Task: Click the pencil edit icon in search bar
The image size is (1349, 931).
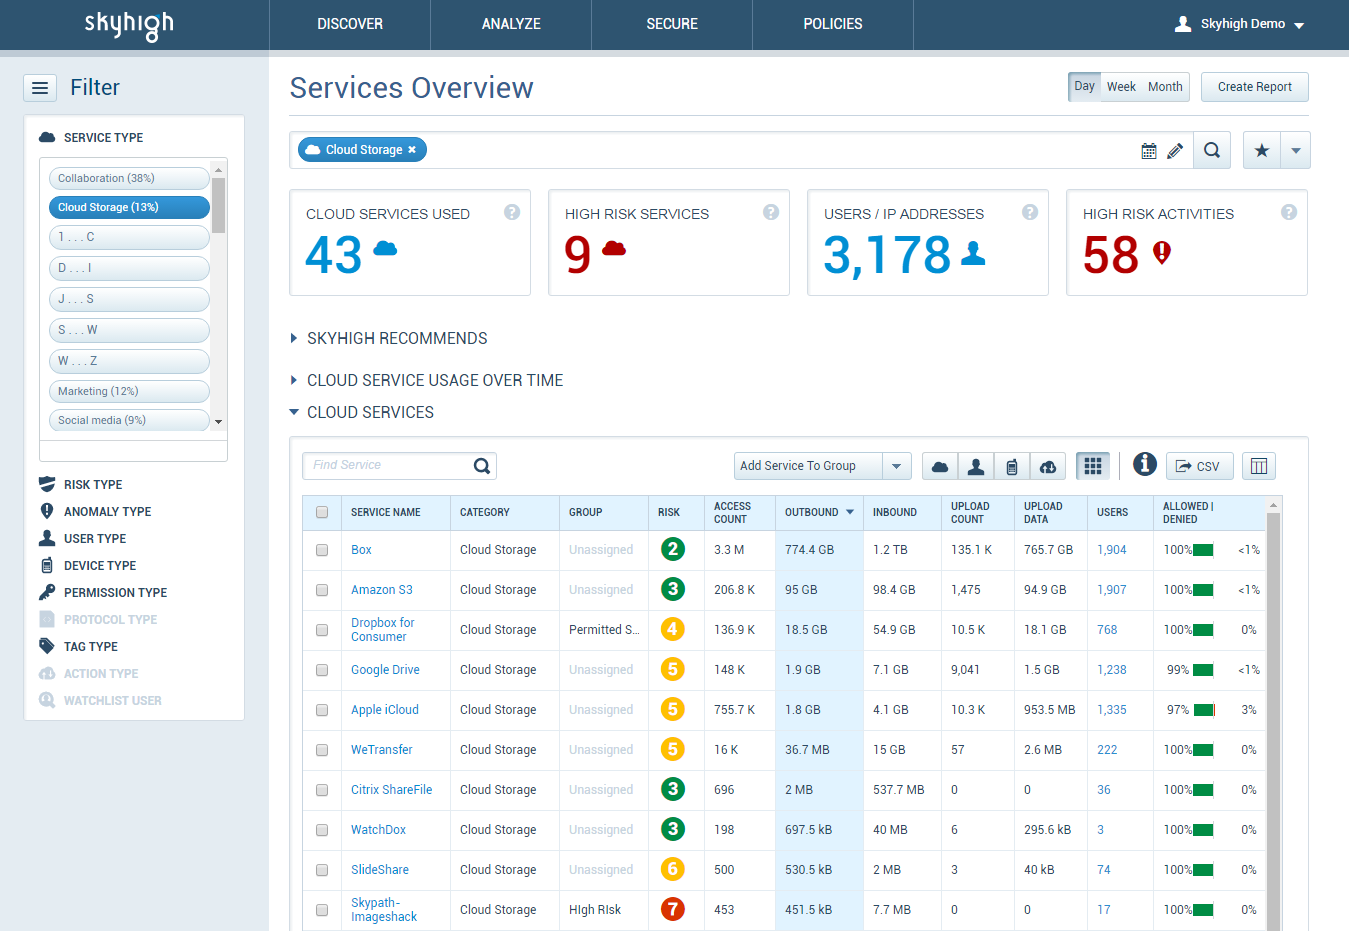Action: (x=1175, y=151)
